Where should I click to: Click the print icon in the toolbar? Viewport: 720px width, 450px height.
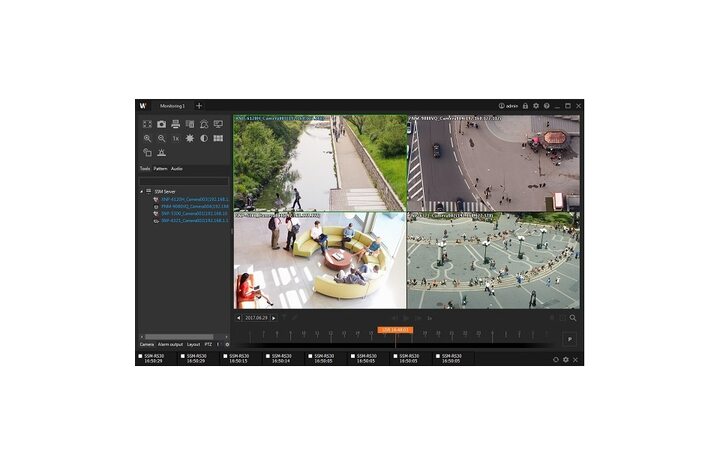coord(175,124)
